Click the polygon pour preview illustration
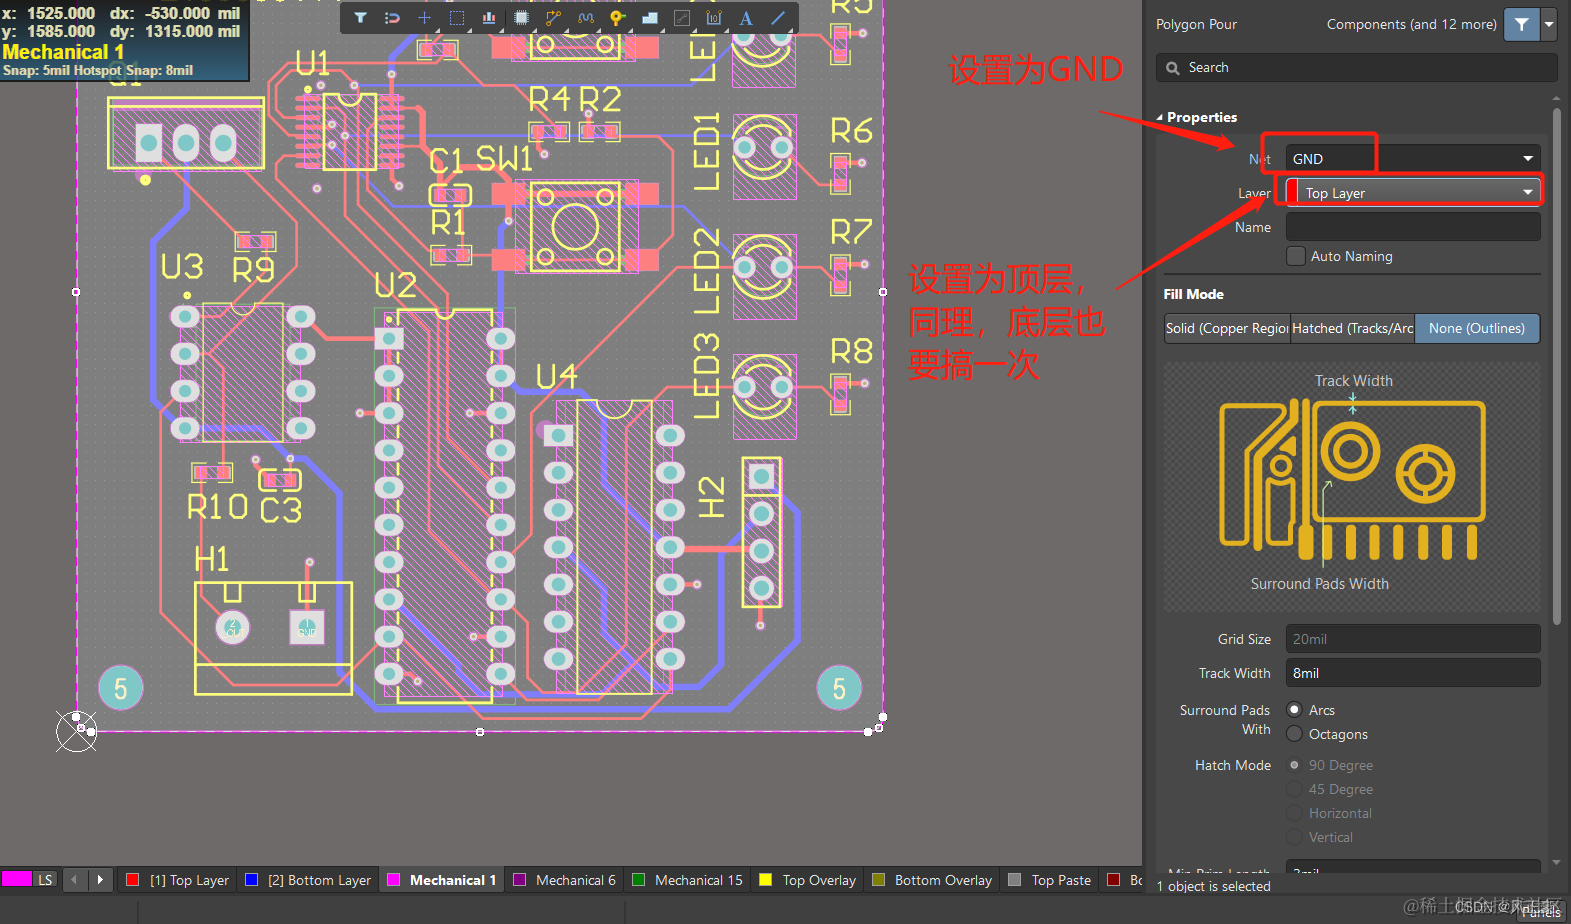The height and width of the screenshot is (924, 1571). tap(1352, 486)
